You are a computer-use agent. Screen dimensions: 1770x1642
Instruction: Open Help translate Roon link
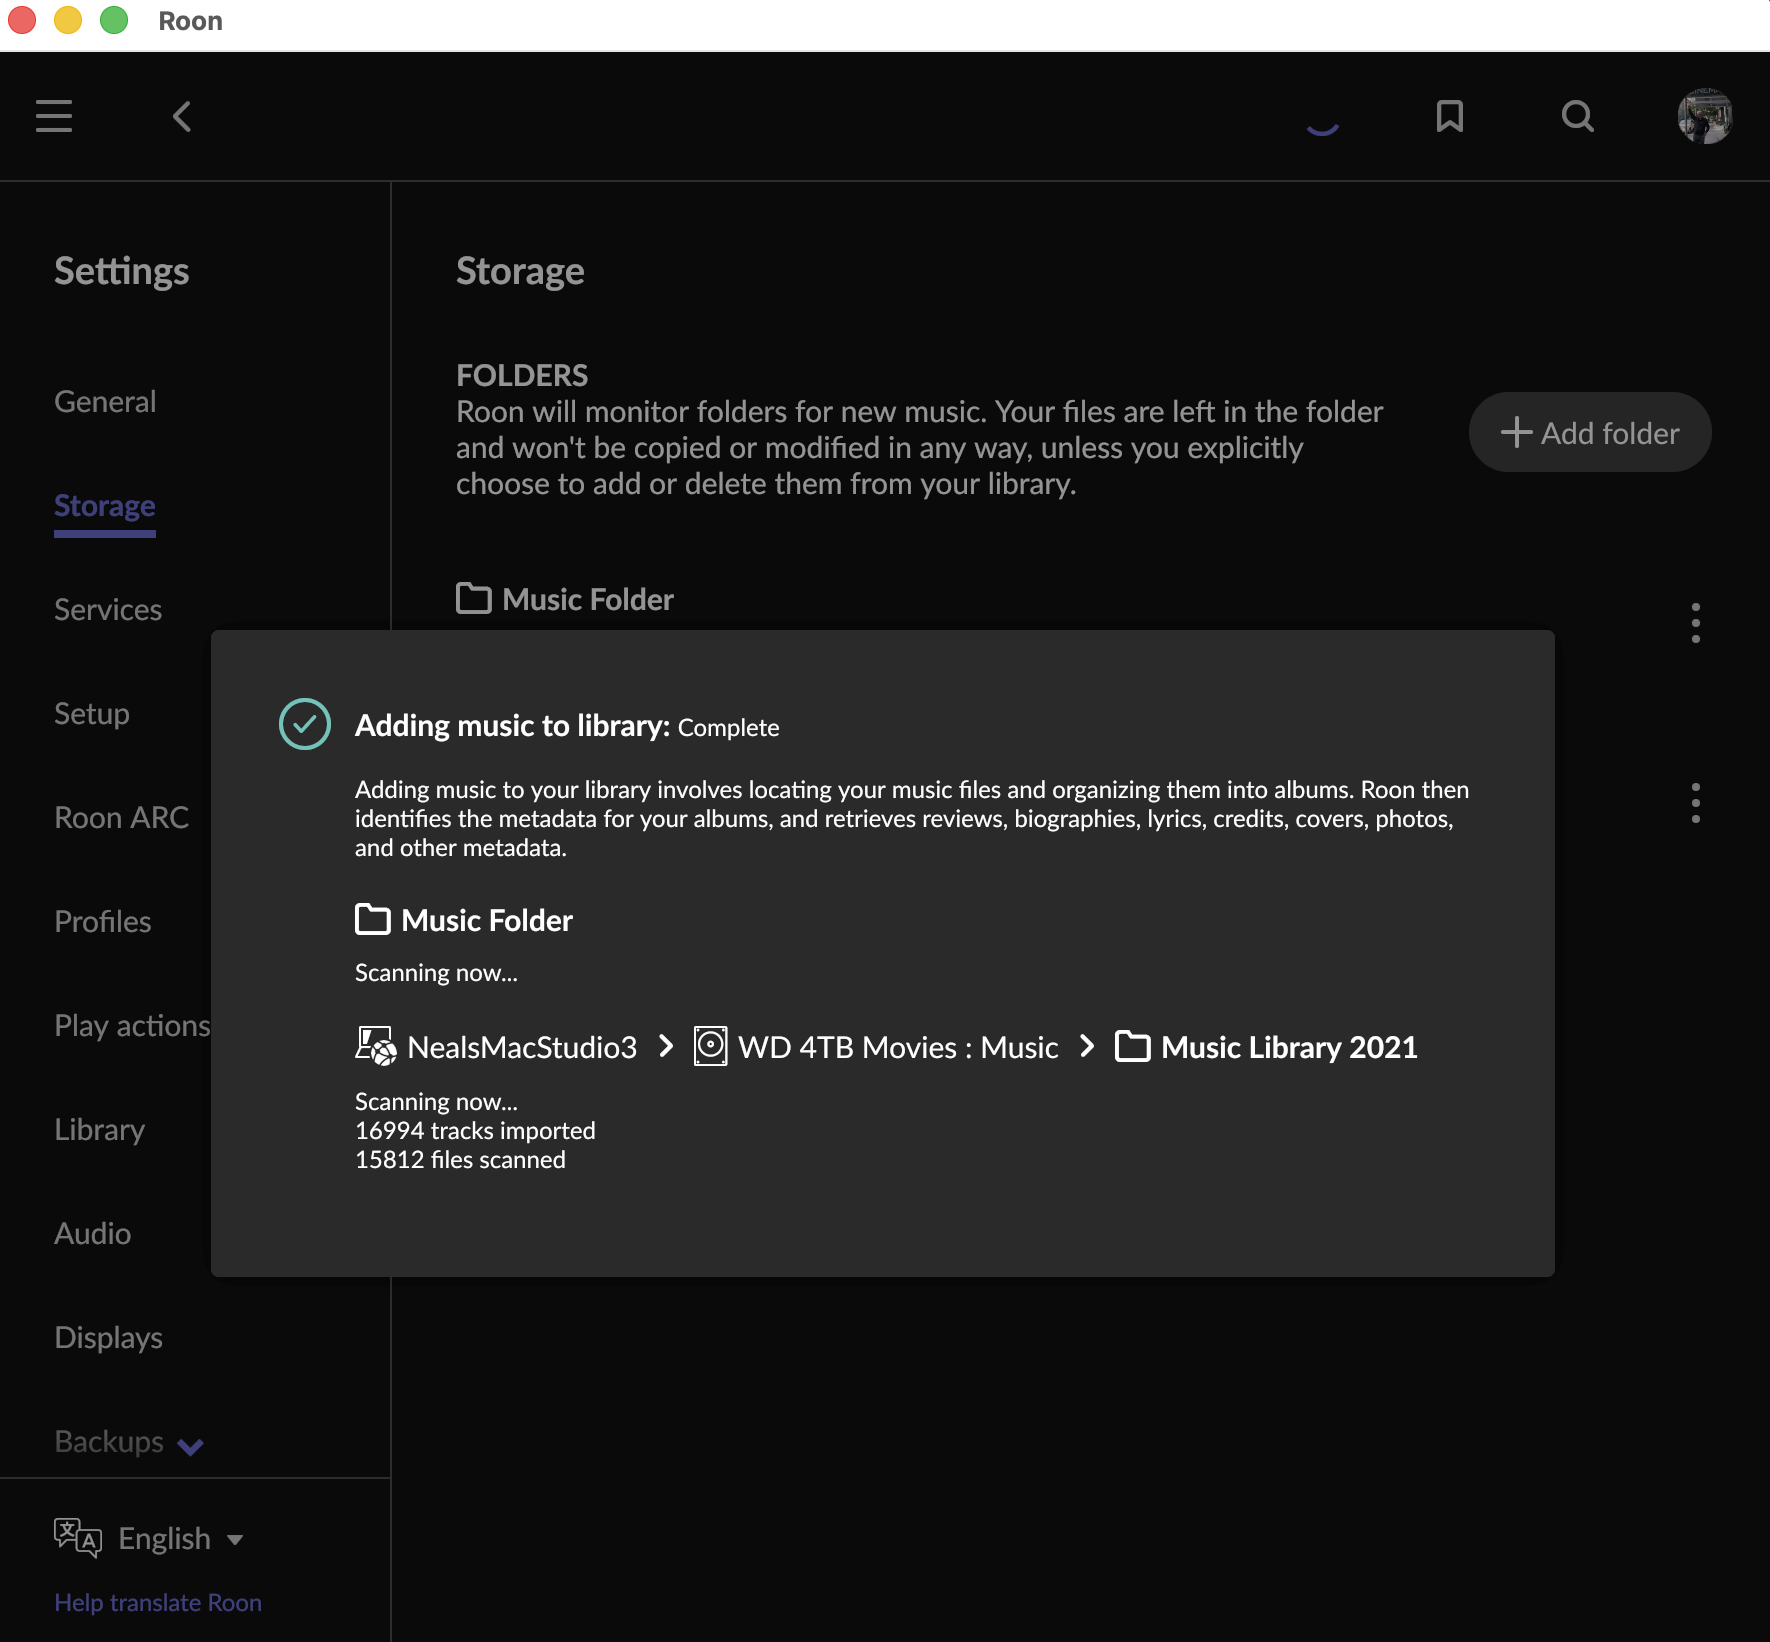point(158,1602)
